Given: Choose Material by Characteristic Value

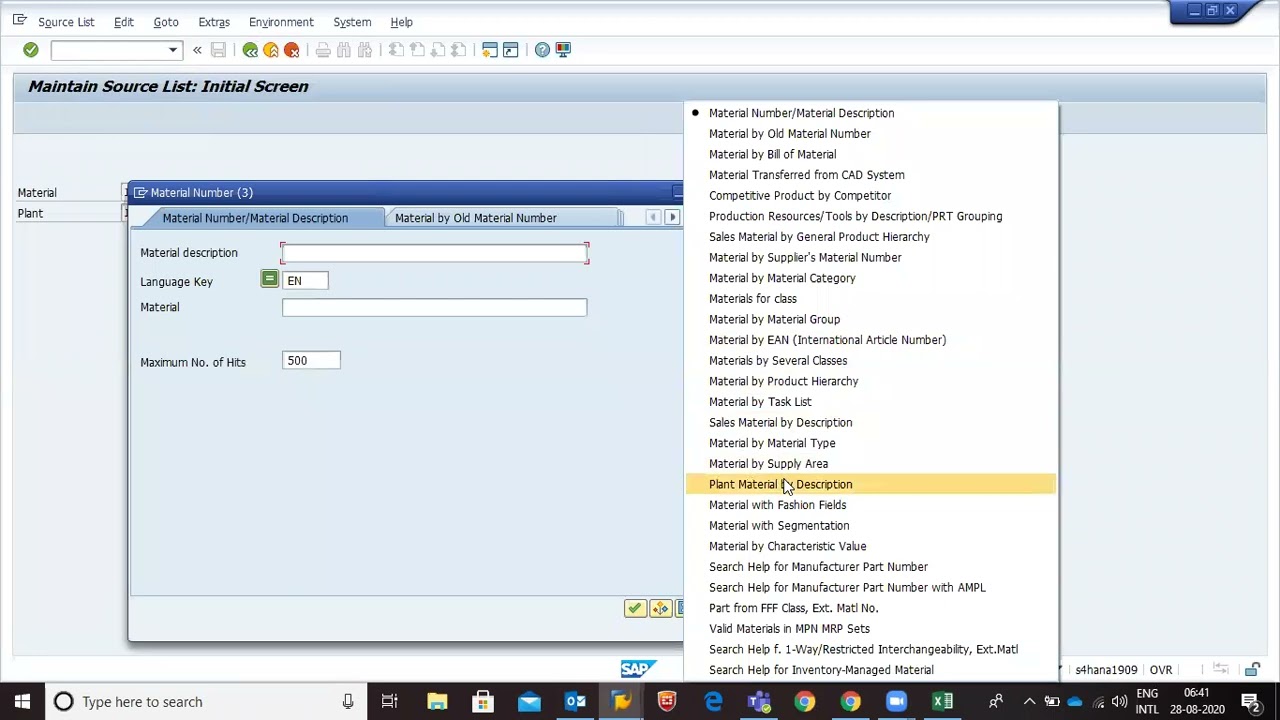Looking at the screenshot, I should [788, 546].
